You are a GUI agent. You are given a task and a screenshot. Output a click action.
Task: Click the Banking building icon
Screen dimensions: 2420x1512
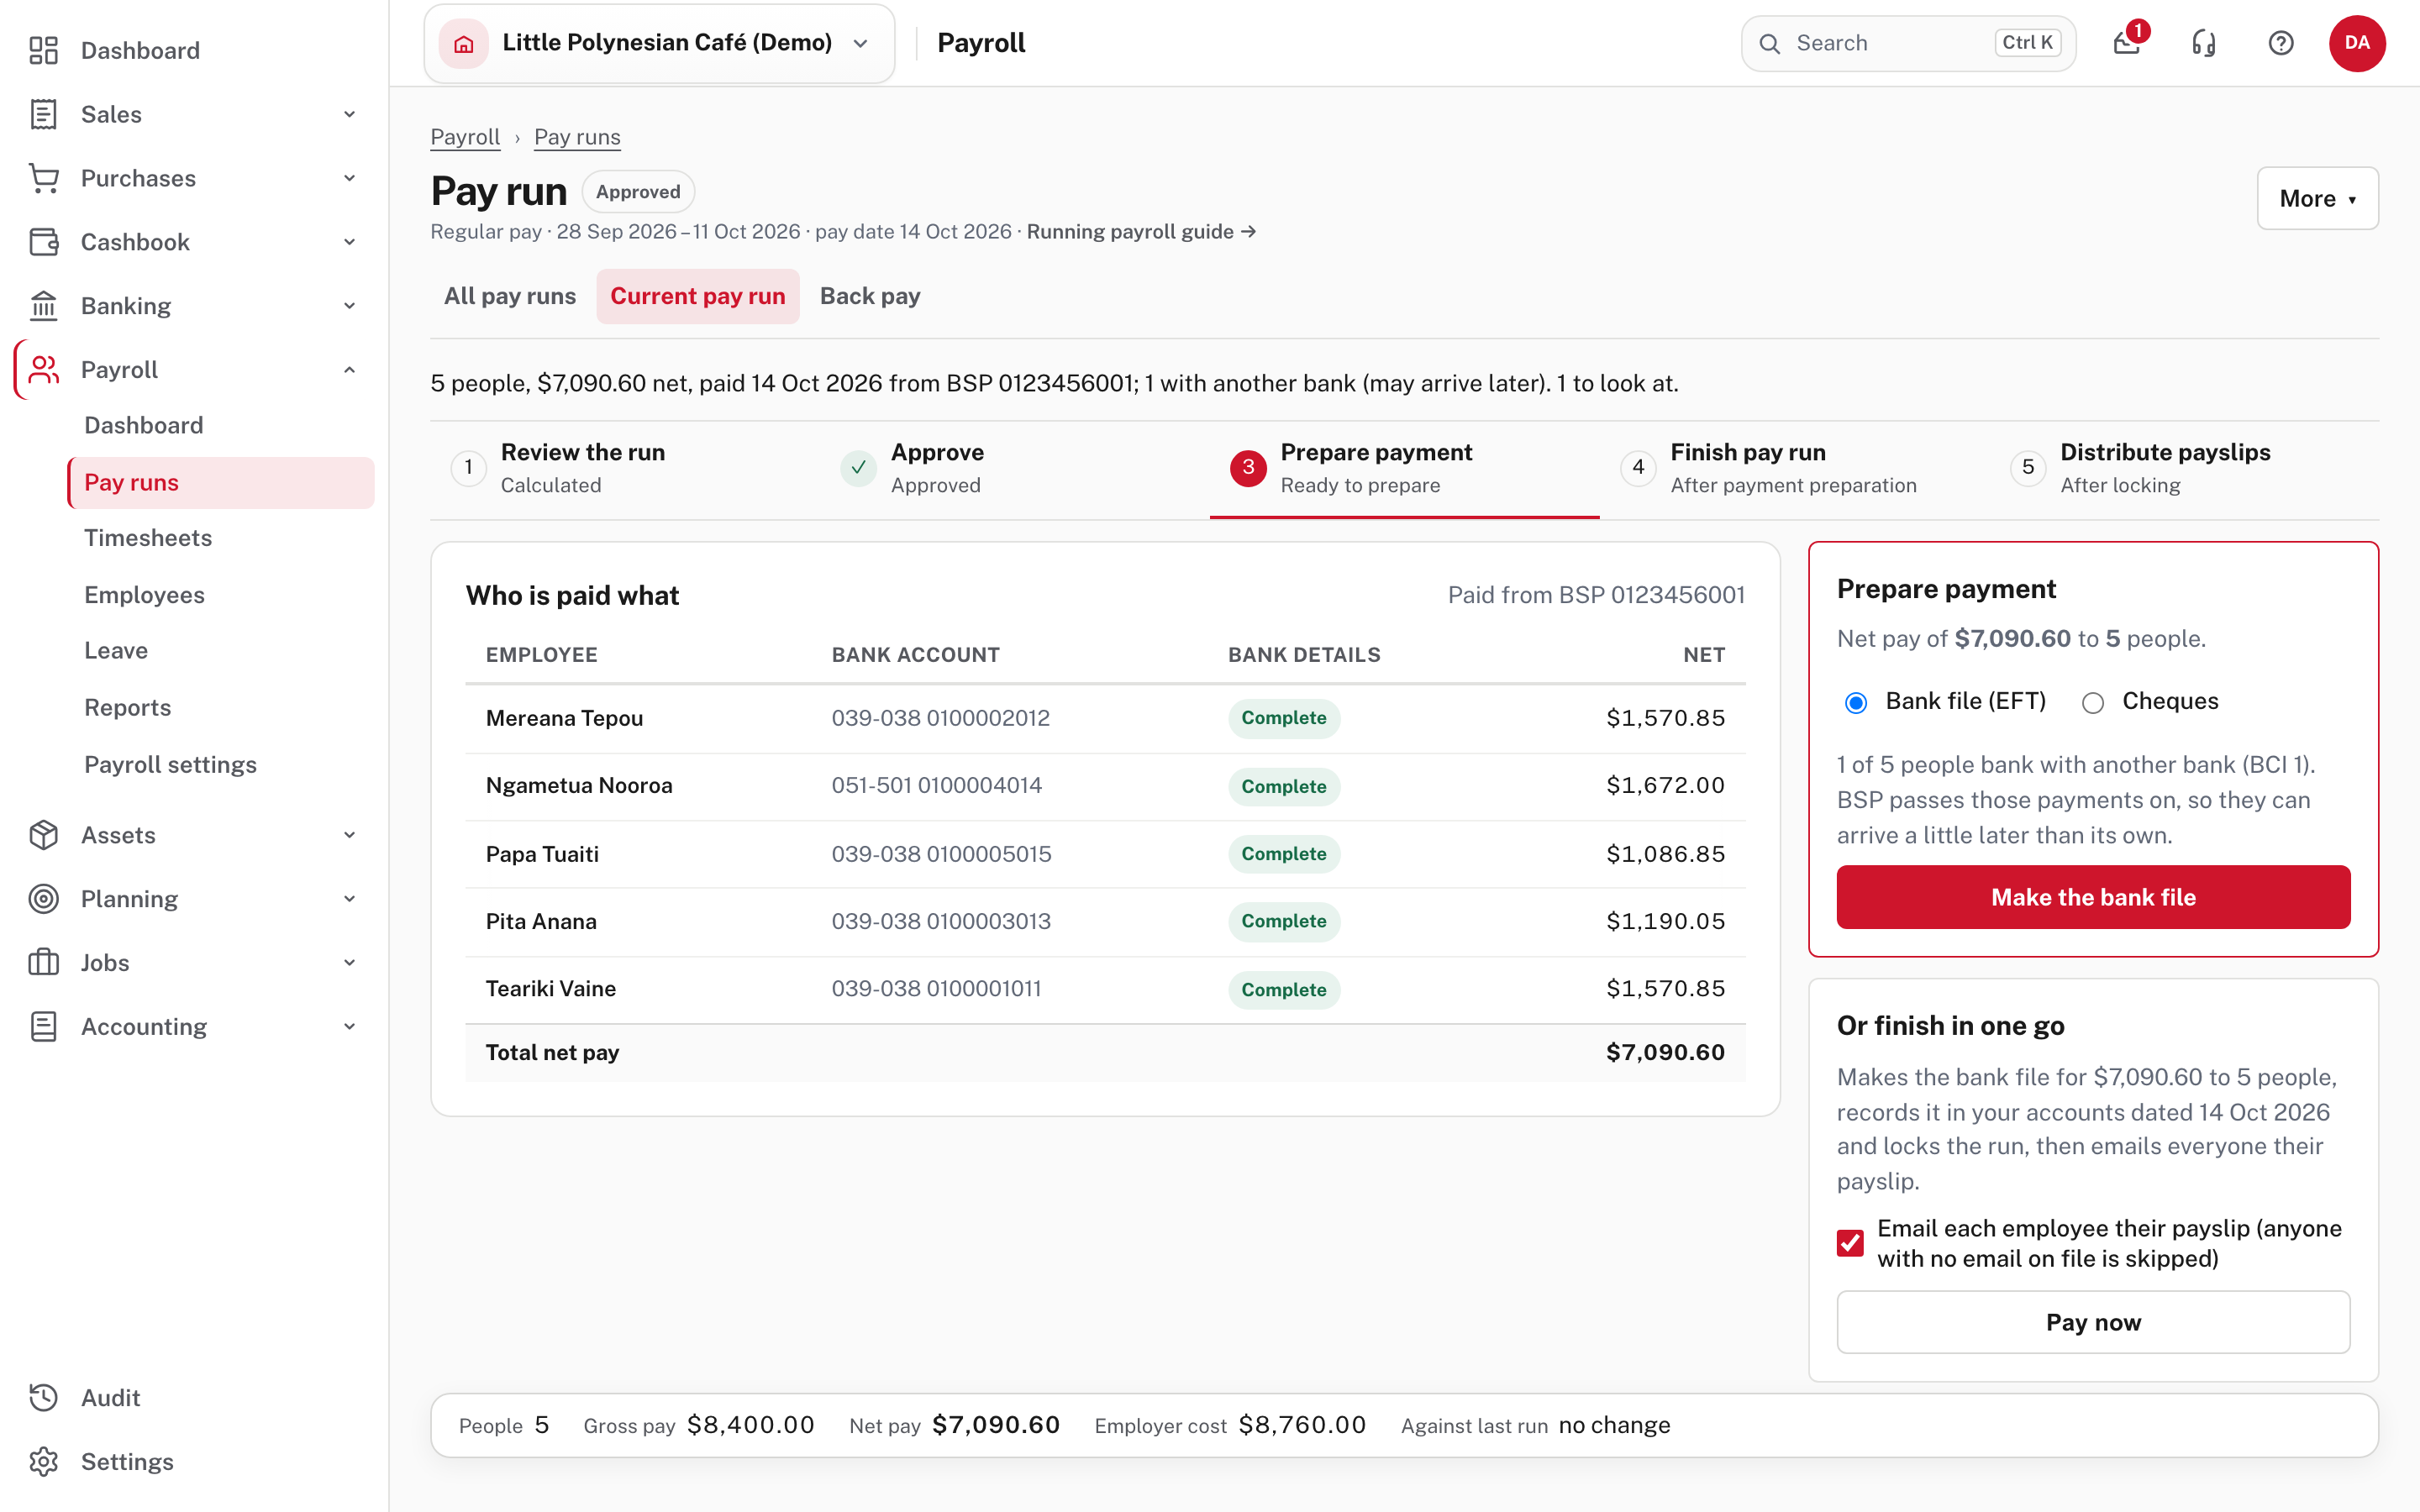(x=43, y=306)
